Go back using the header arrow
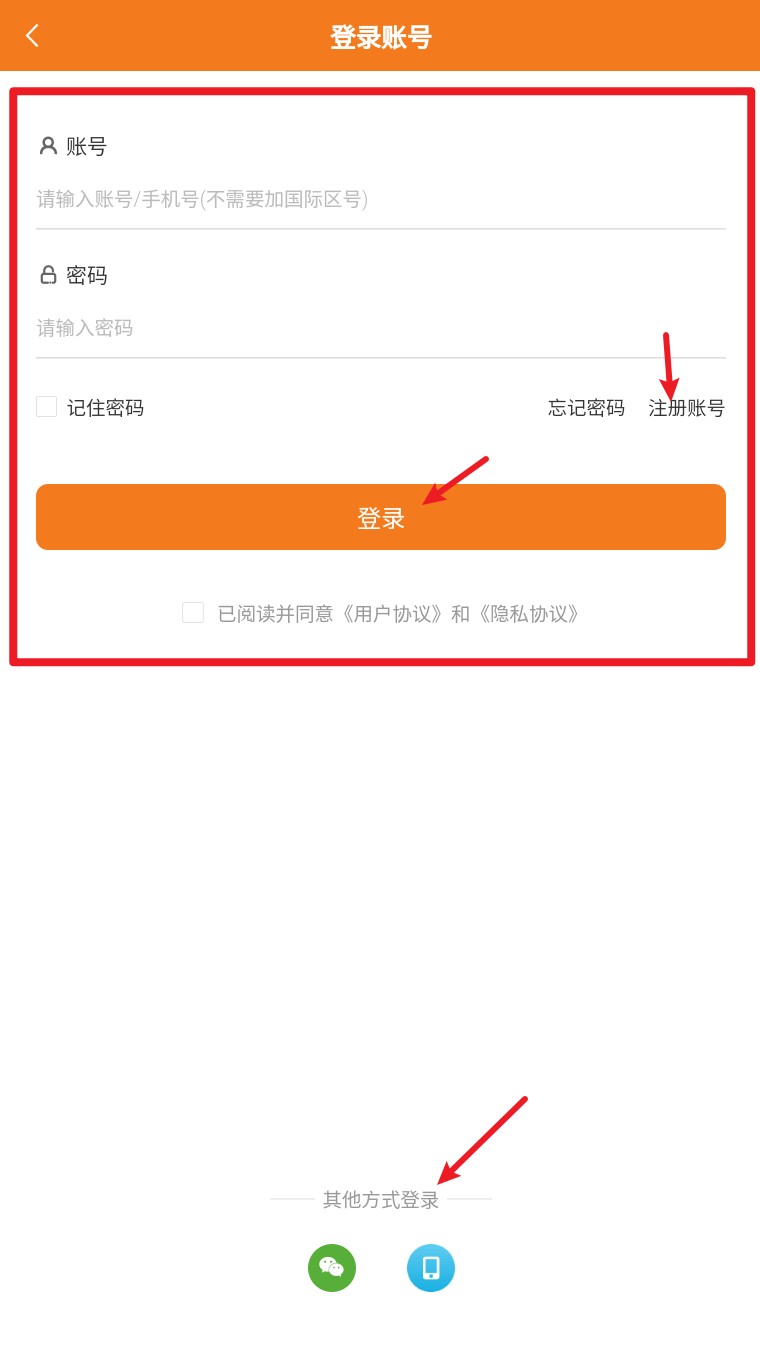Viewport: 760px width, 1355px height. 32,36
